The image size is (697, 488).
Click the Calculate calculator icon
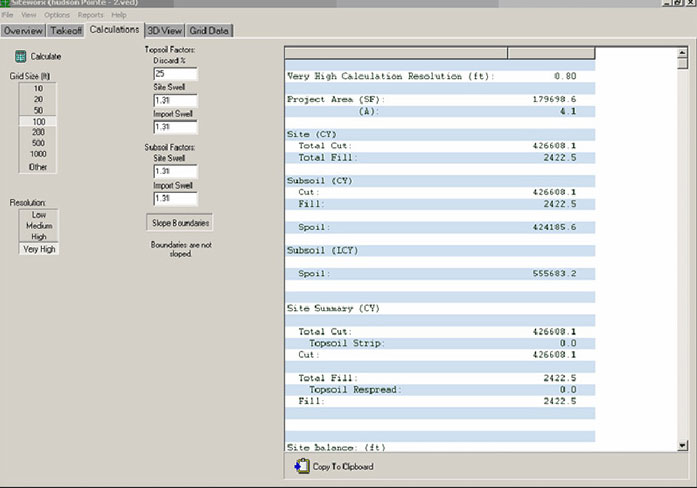tap(20, 57)
